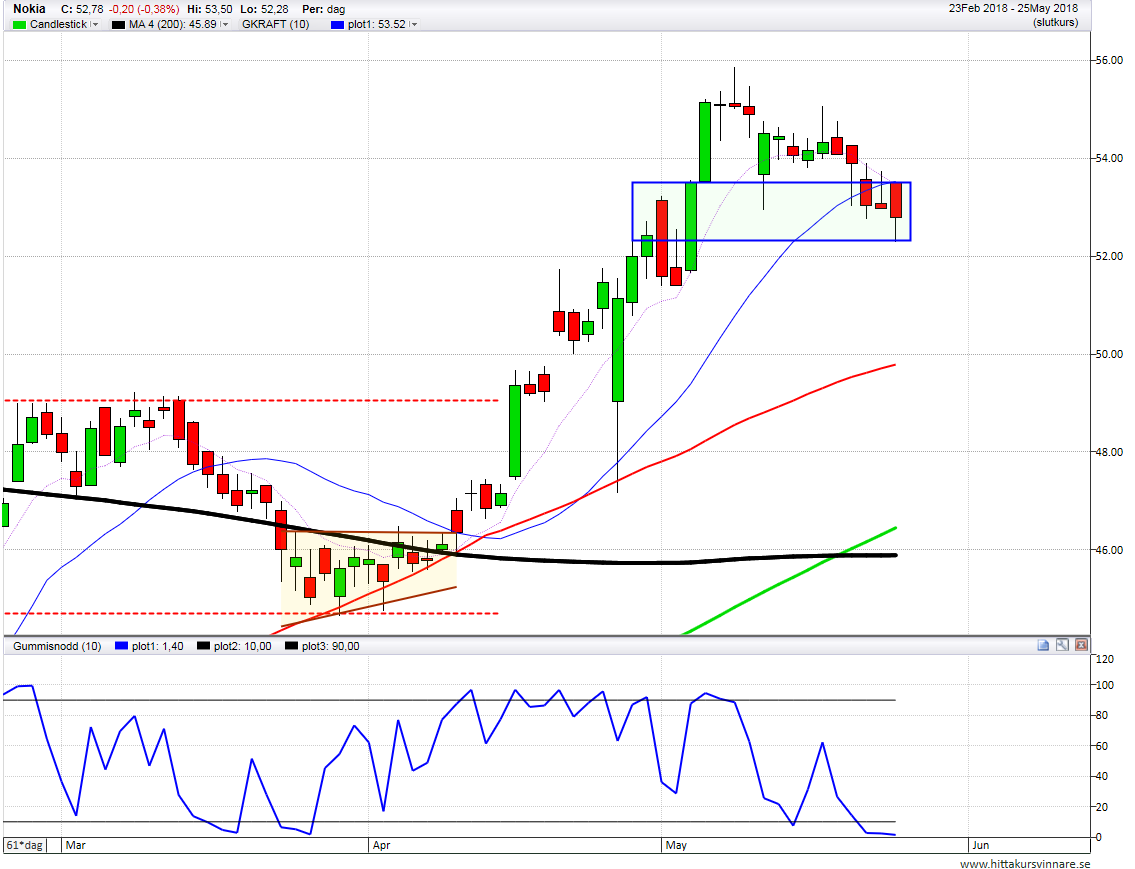The width and height of the screenshot is (1135, 869).
Task: Click the 52.00 price axis label
Action: pos(1109,256)
